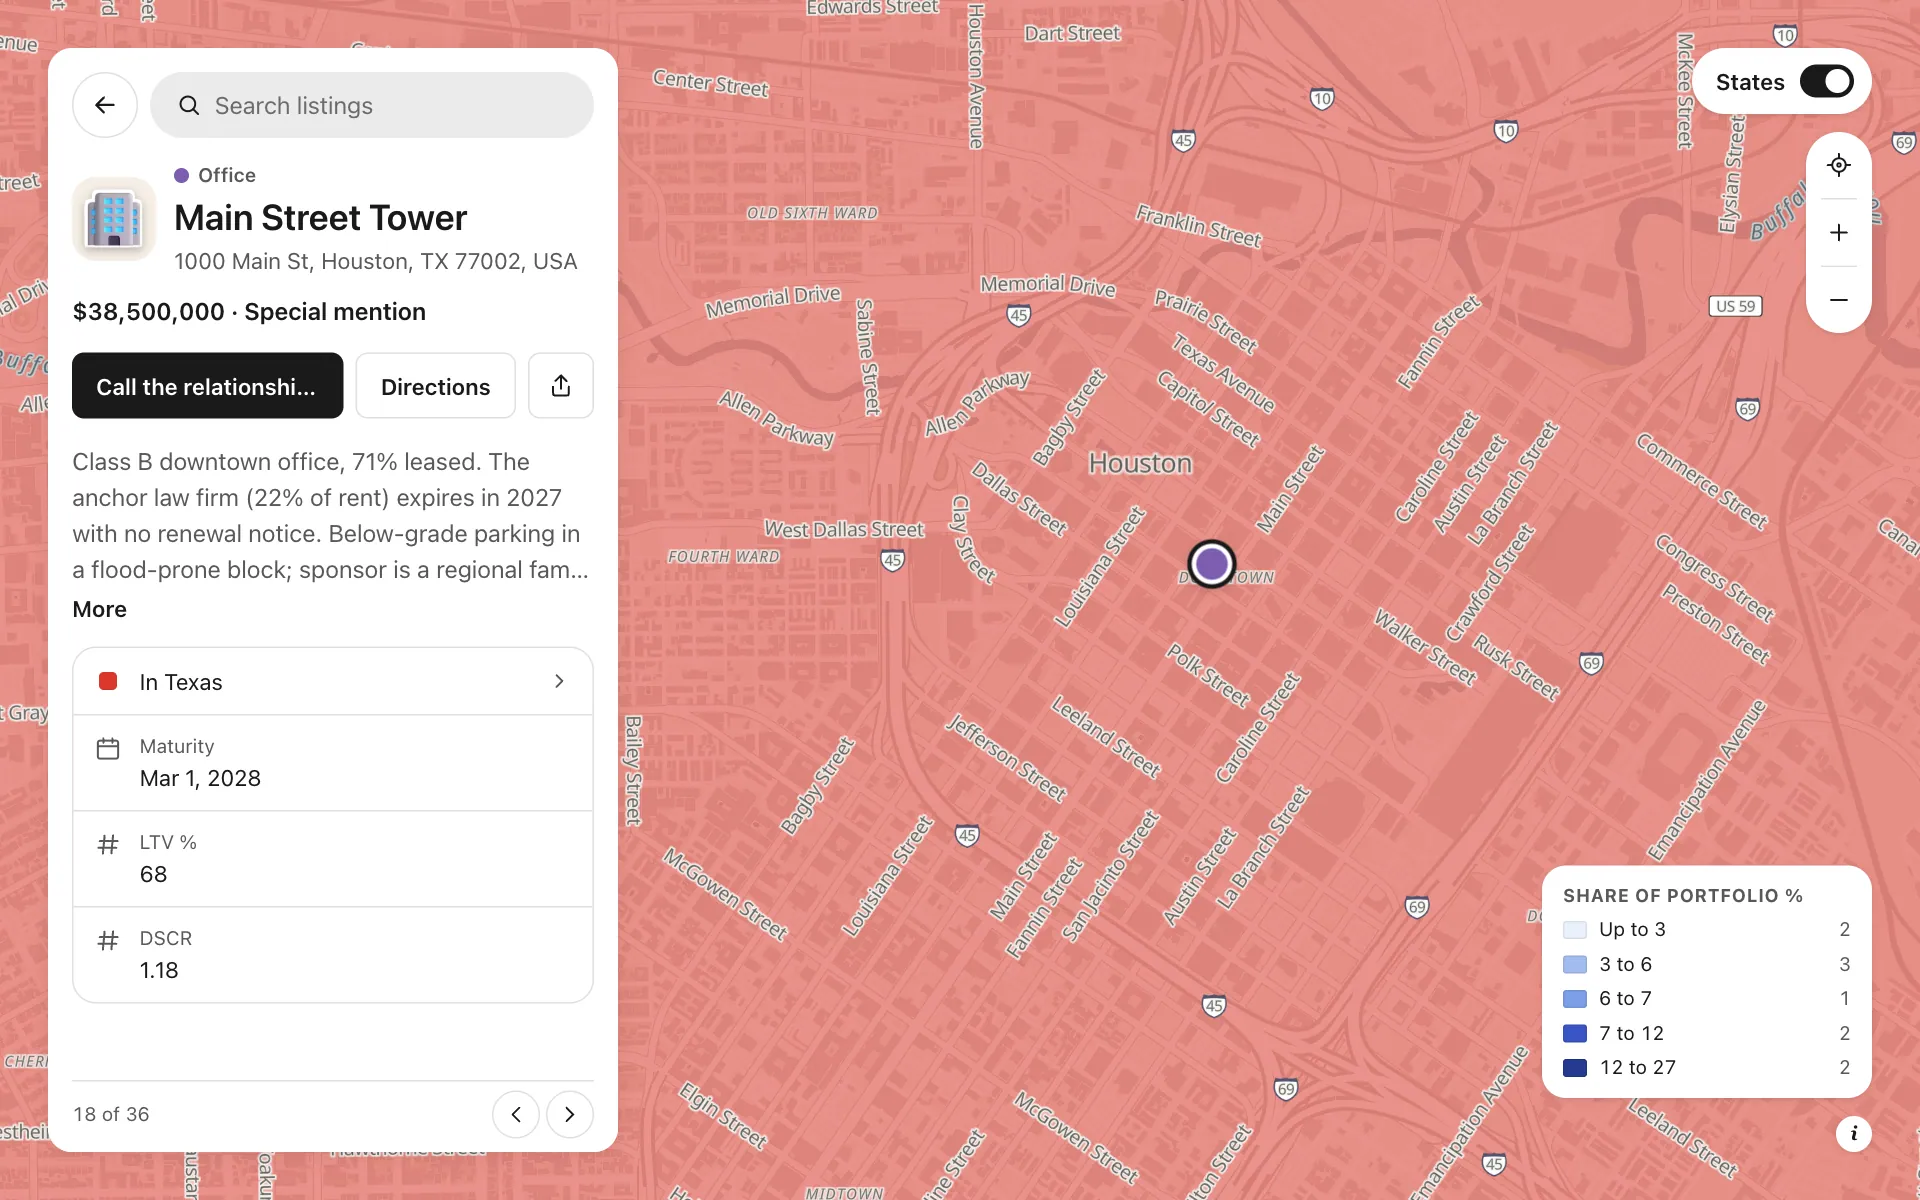Click the US 59 highway shield

tap(1736, 306)
